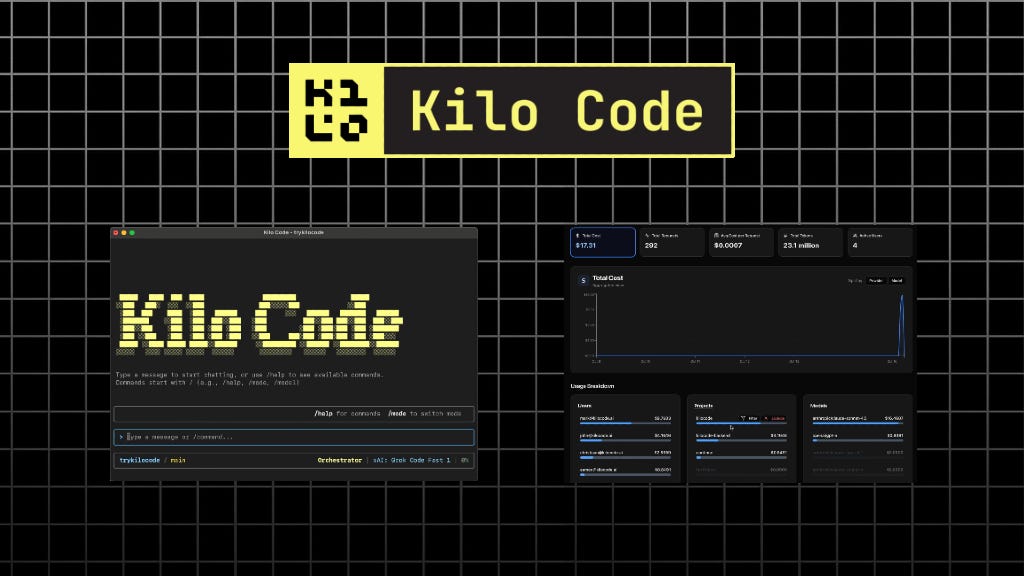
Task: Click the 'main' branch label in status bar
Action: click(x=178, y=460)
